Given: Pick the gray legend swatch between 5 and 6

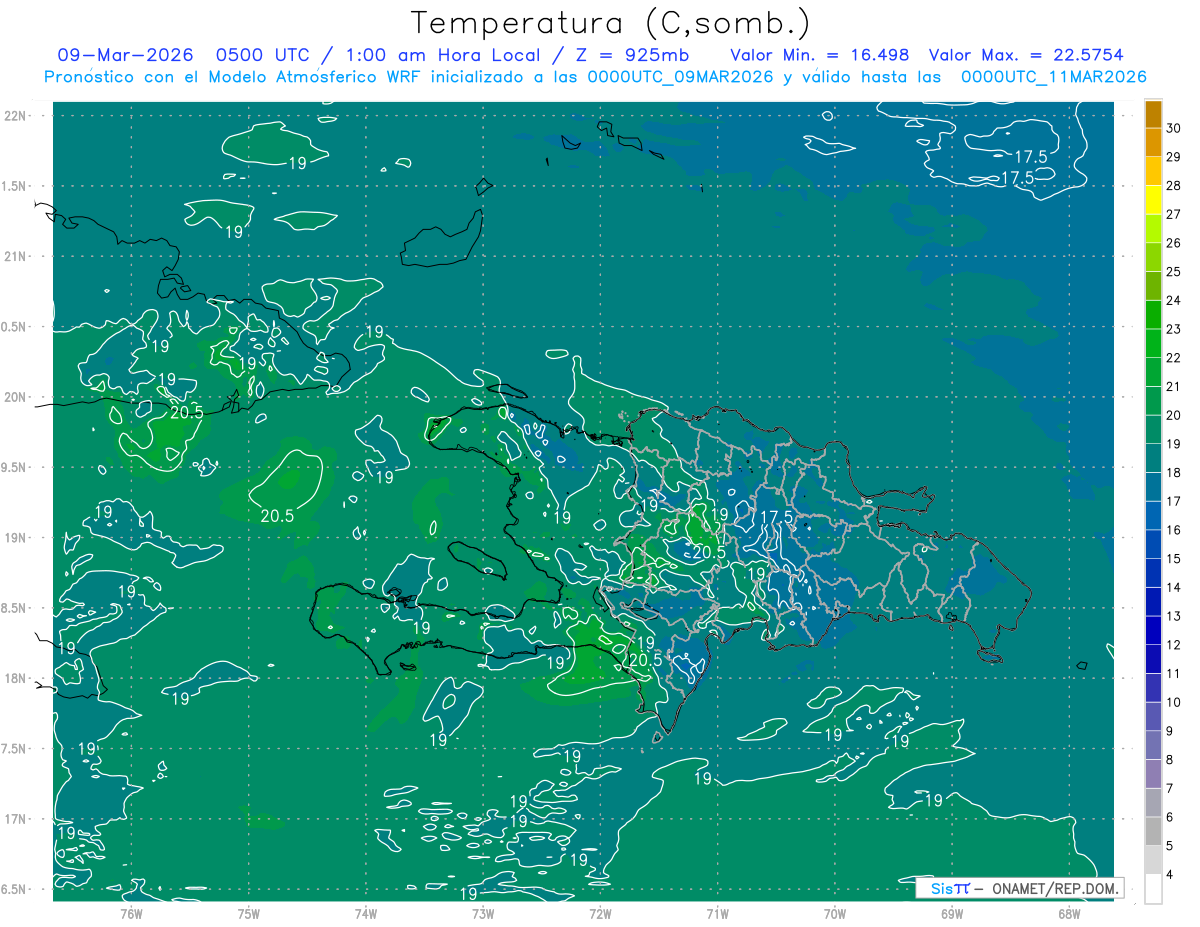Looking at the screenshot, I should [x=1153, y=832].
